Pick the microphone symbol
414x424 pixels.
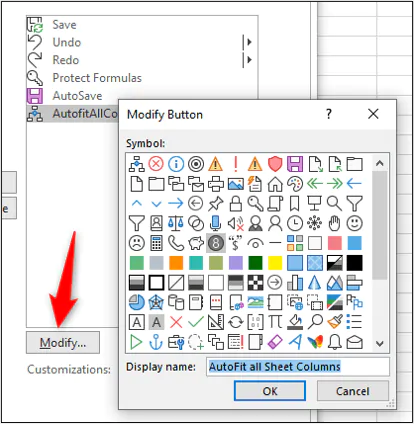point(216,223)
